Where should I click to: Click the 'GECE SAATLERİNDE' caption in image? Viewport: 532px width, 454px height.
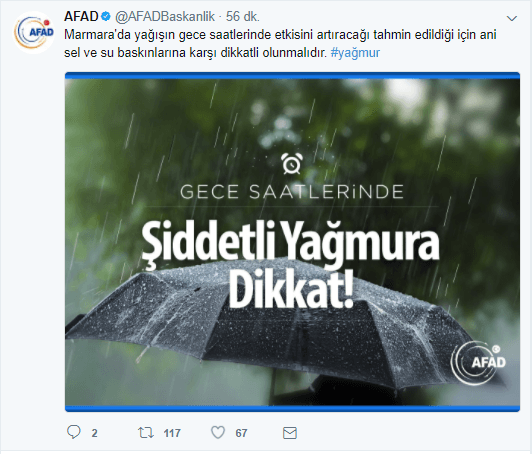tap(292, 192)
